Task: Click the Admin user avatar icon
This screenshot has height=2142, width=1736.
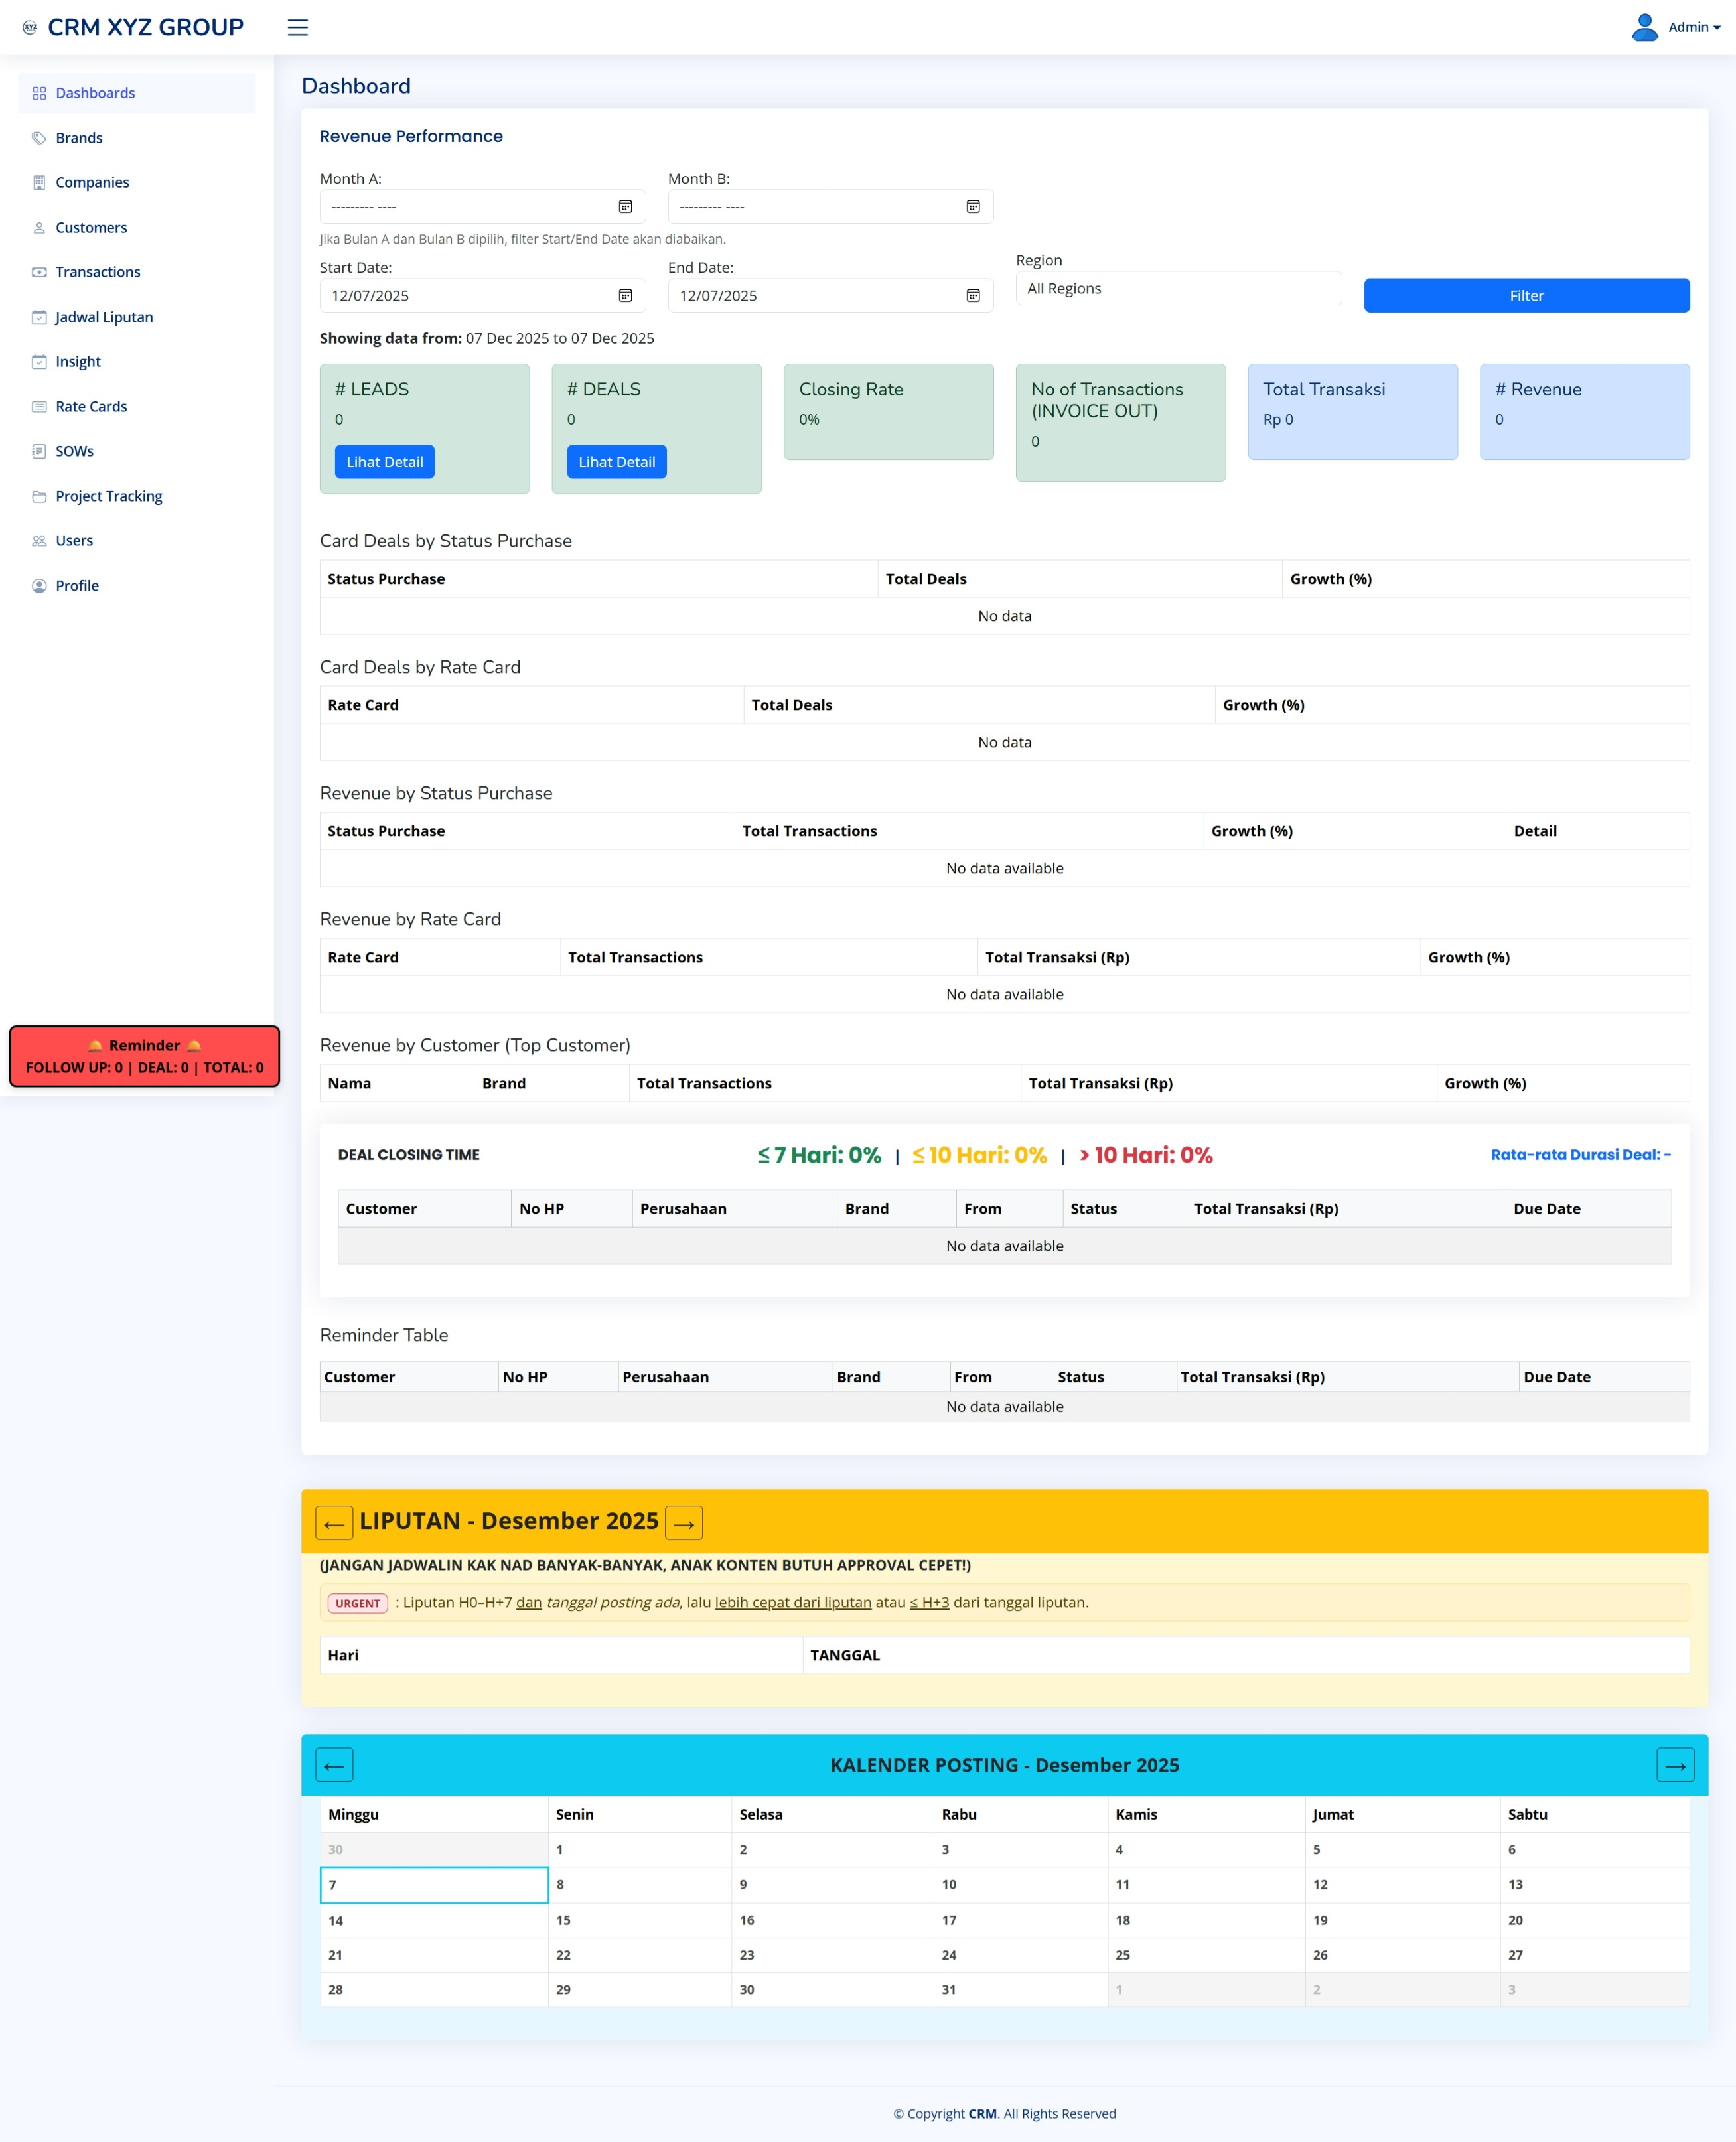Action: point(1644,27)
